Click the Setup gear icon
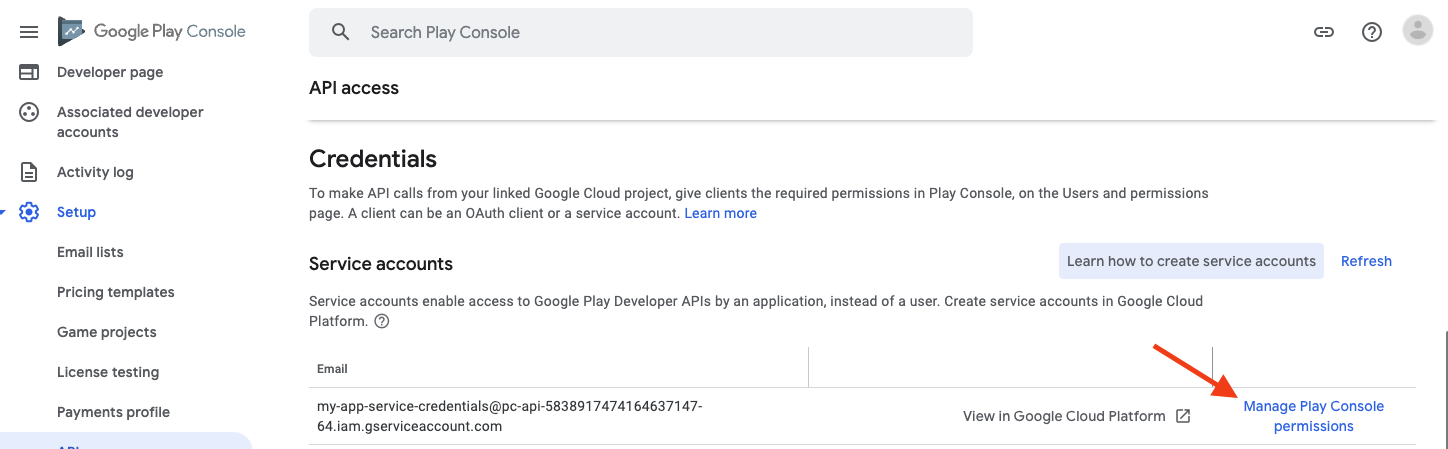Image resolution: width=1448 pixels, height=449 pixels. click(29, 212)
